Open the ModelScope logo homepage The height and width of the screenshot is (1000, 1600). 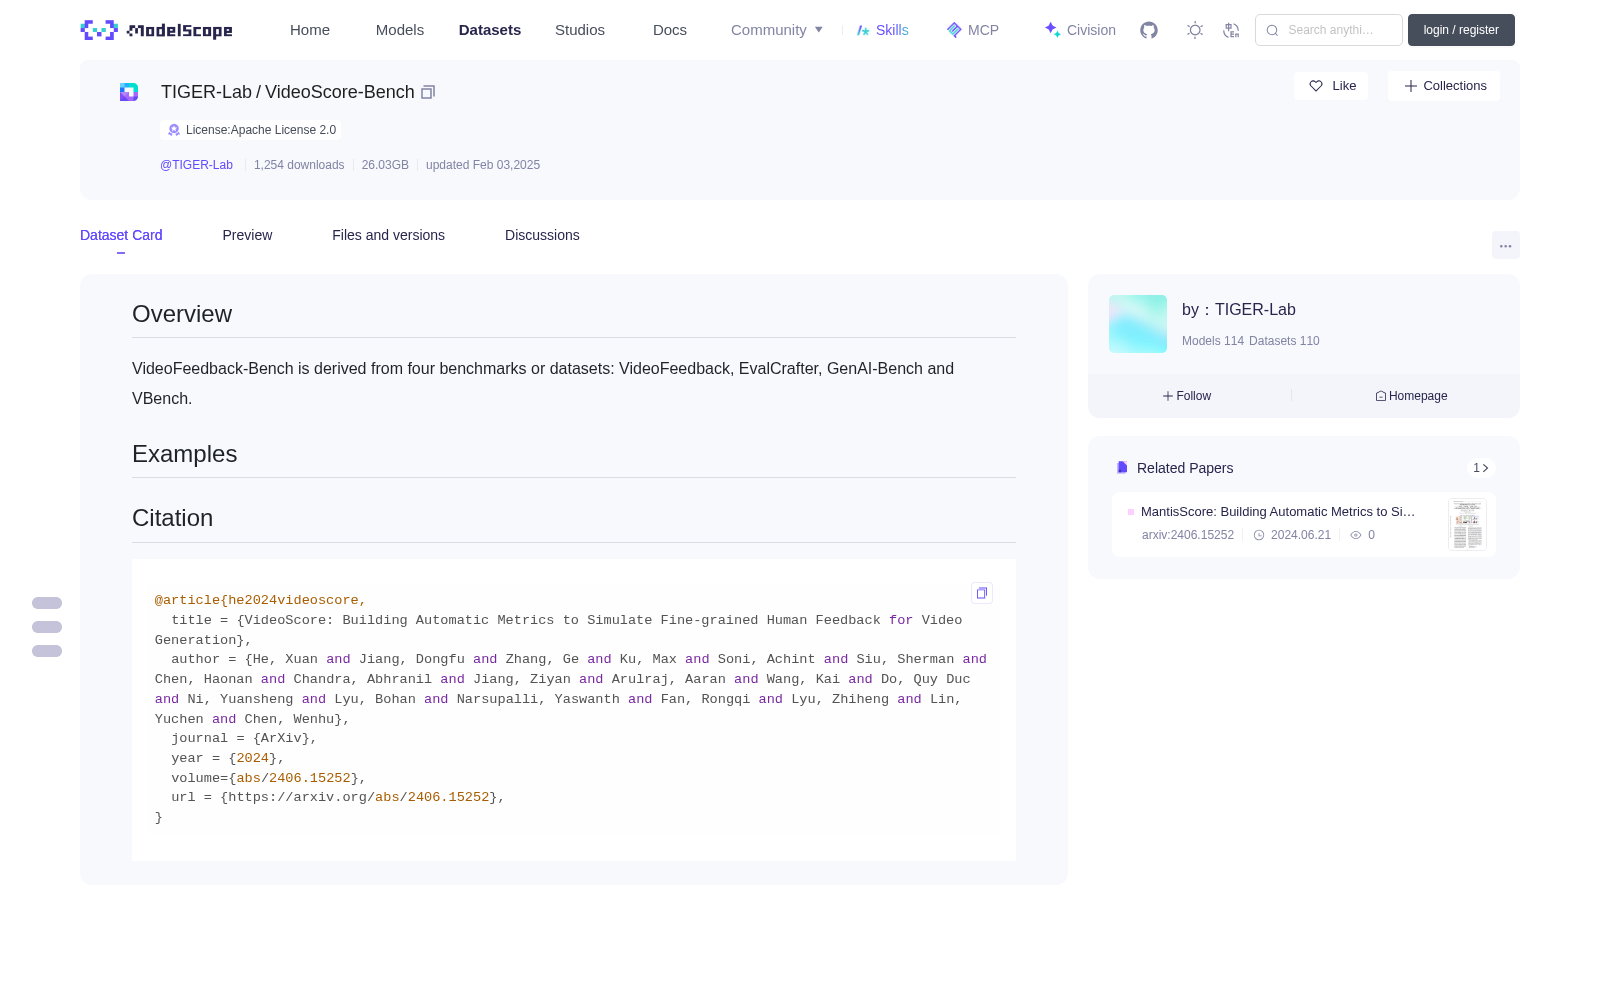(157, 30)
